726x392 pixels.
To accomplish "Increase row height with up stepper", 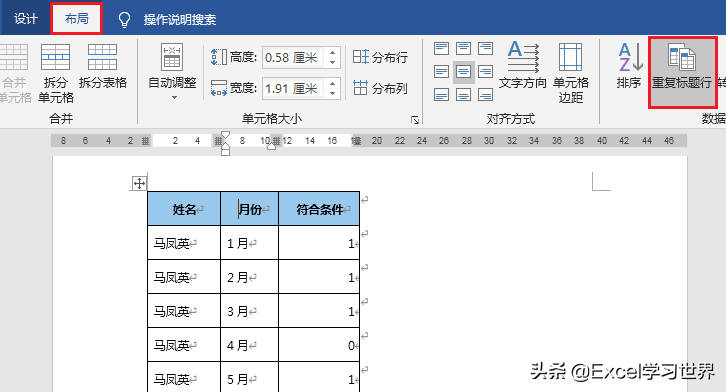I will 332,52.
